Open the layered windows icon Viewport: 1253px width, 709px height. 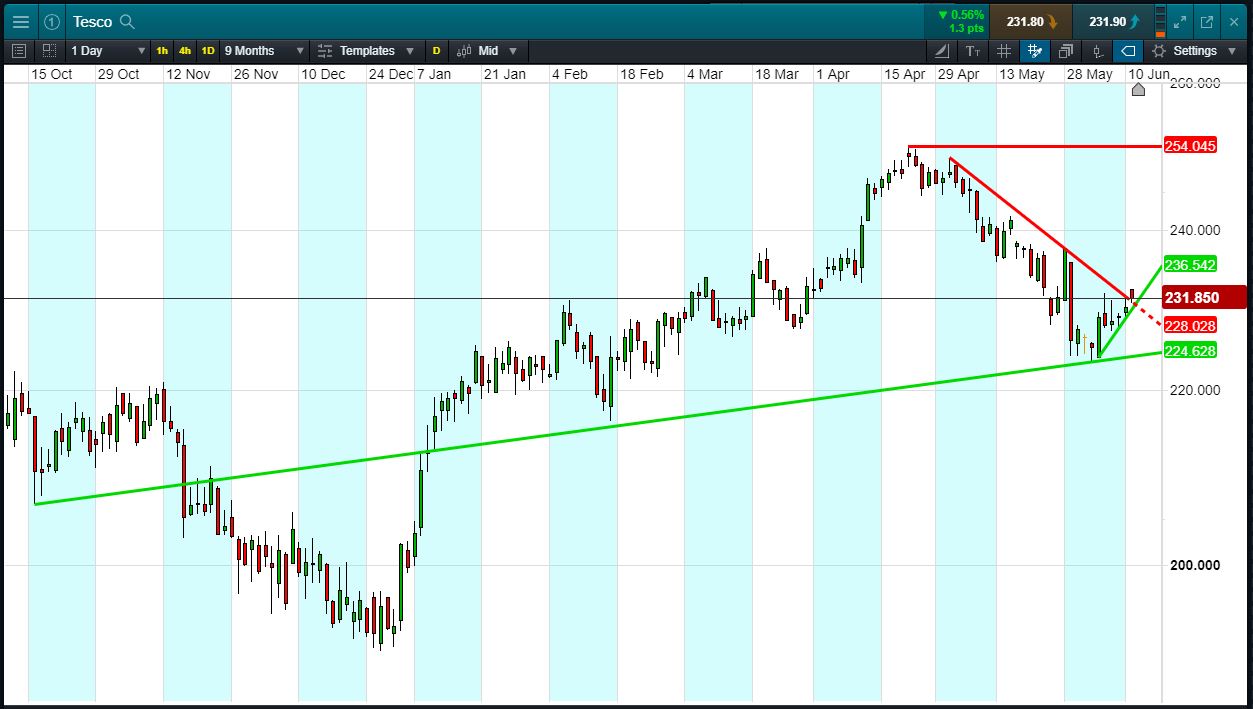click(x=1066, y=51)
